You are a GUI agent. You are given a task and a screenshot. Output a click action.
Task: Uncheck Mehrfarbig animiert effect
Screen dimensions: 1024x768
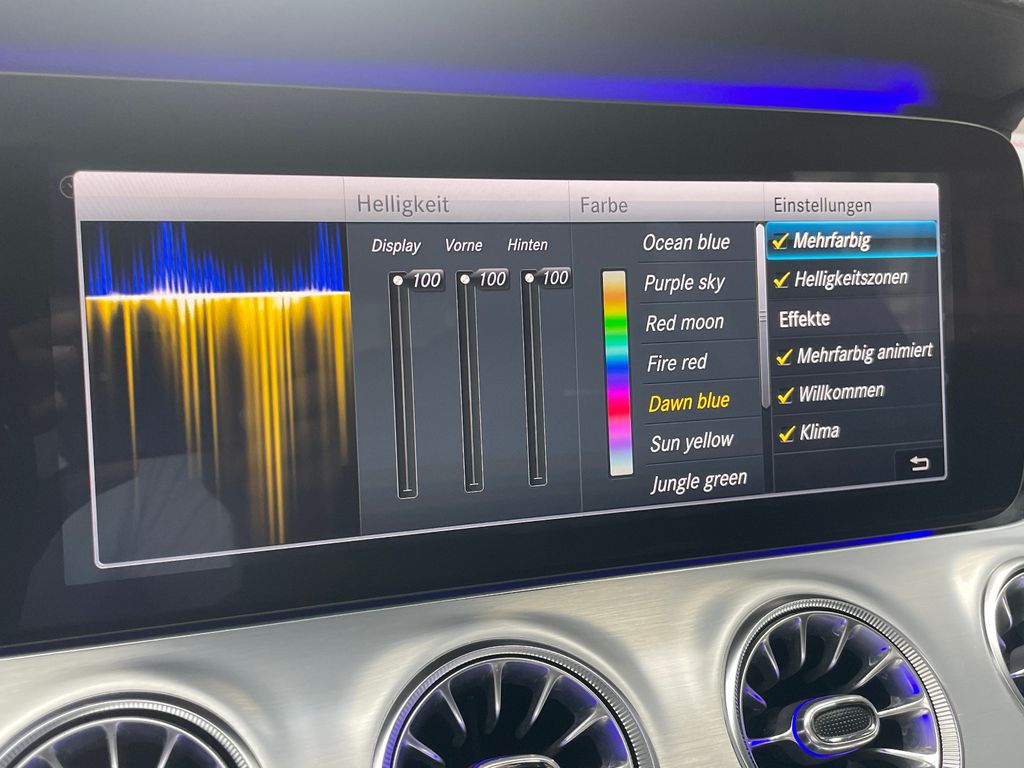(784, 355)
